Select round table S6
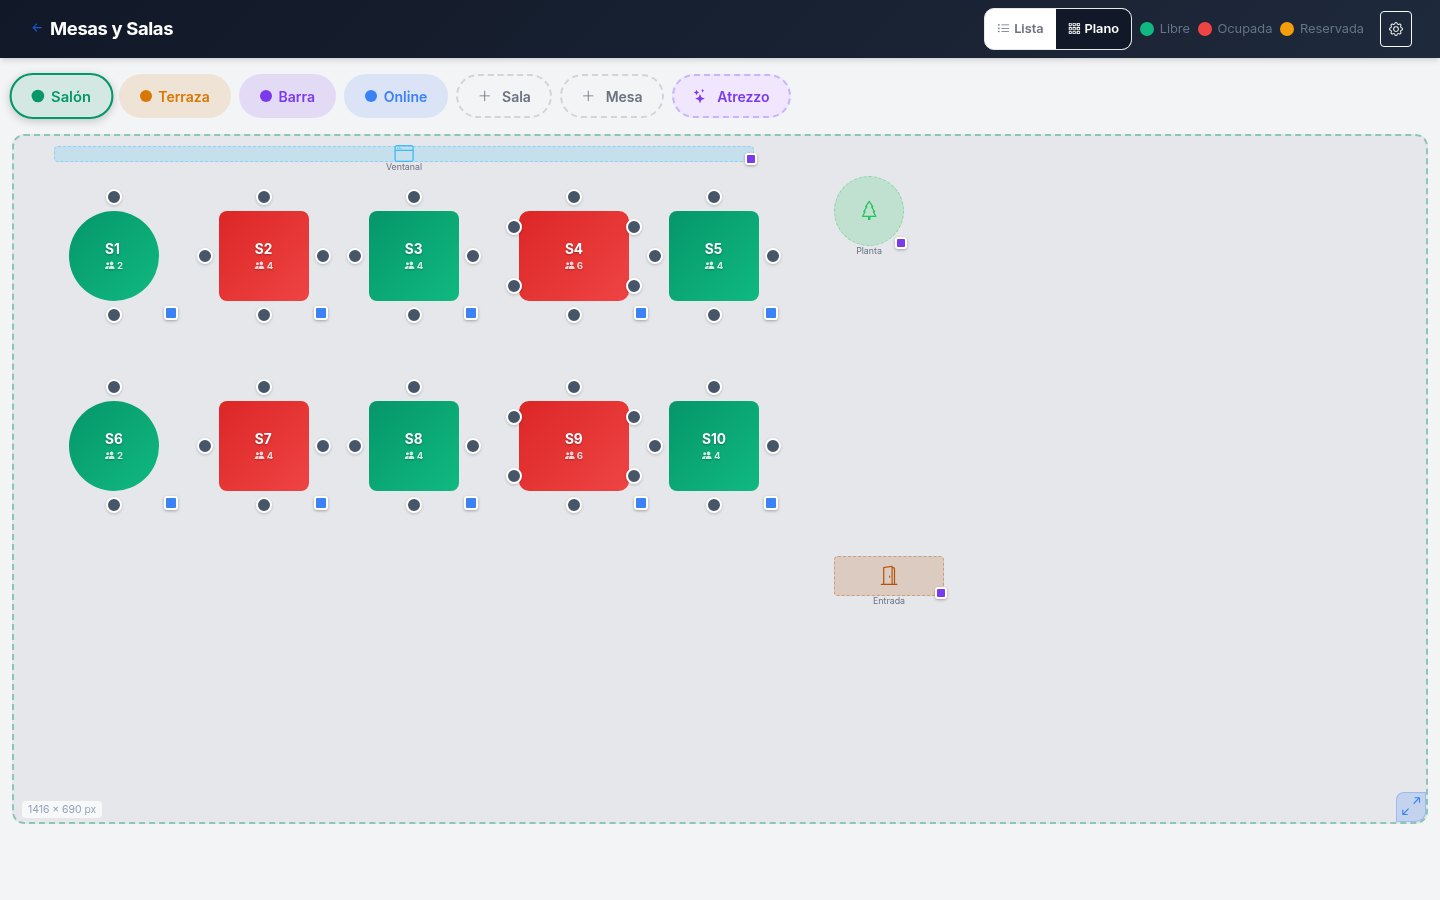The image size is (1440, 900). pos(114,446)
